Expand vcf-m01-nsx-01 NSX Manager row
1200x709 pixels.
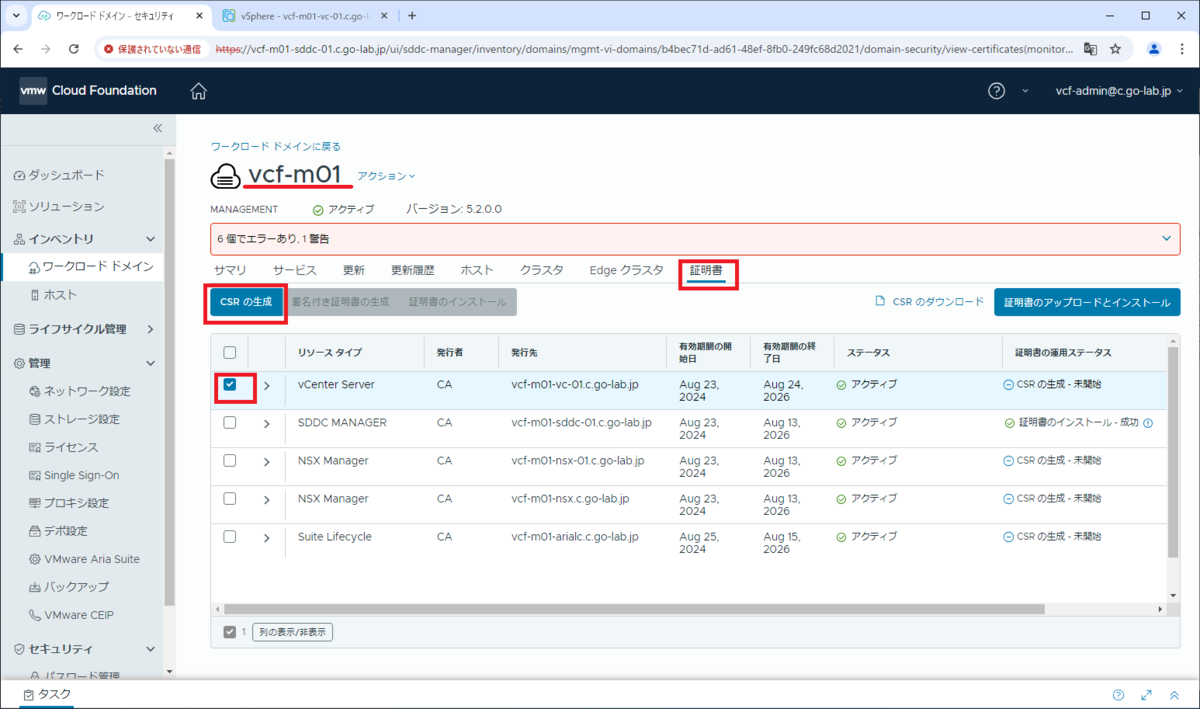click(x=267, y=462)
